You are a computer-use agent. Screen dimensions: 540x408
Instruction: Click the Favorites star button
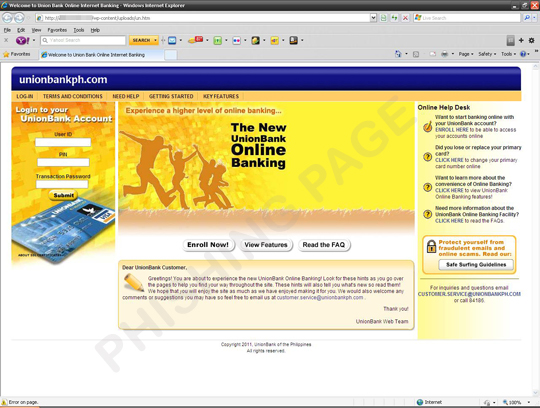click(x=17, y=54)
